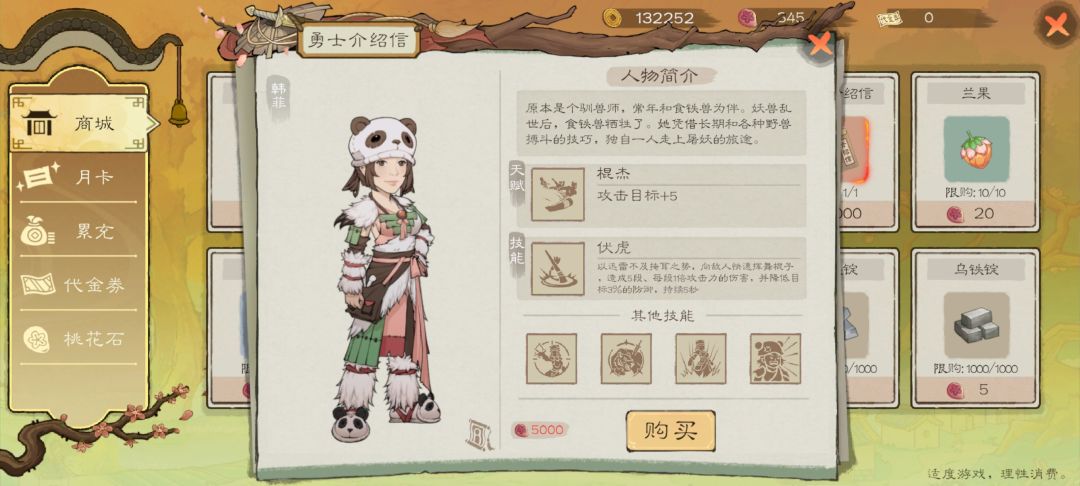Open the 累充 tab
This screenshot has height=486, width=1080.
[x=80, y=231]
